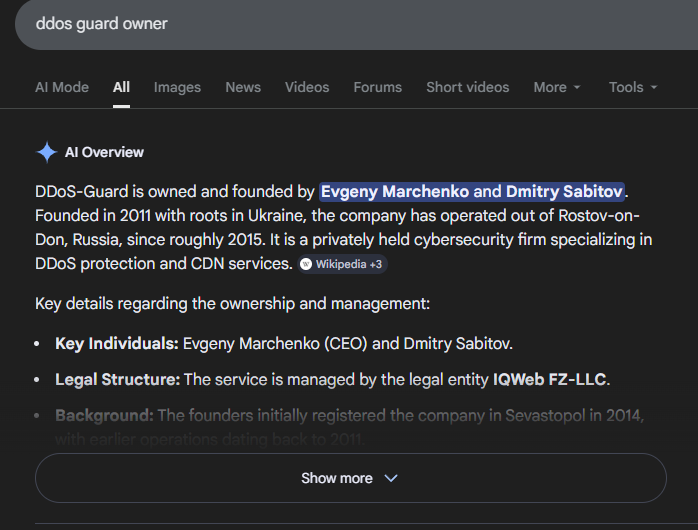Viewport: 698px width, 530px height.
Task: Expand AI Overview with Show more
Action: click(350, 478)
